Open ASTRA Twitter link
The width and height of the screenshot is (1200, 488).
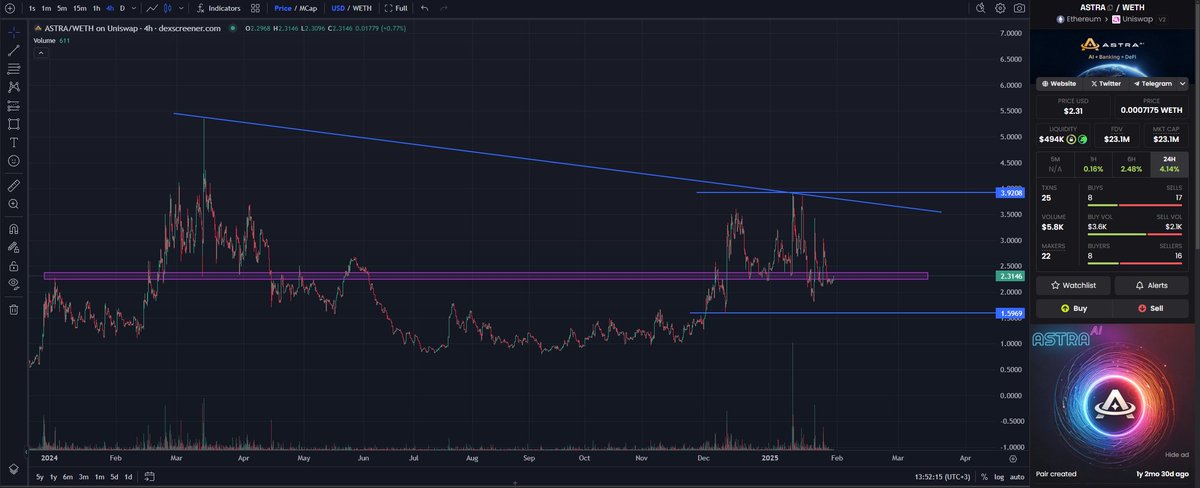pyautogui.click(x=1105, y=83)
